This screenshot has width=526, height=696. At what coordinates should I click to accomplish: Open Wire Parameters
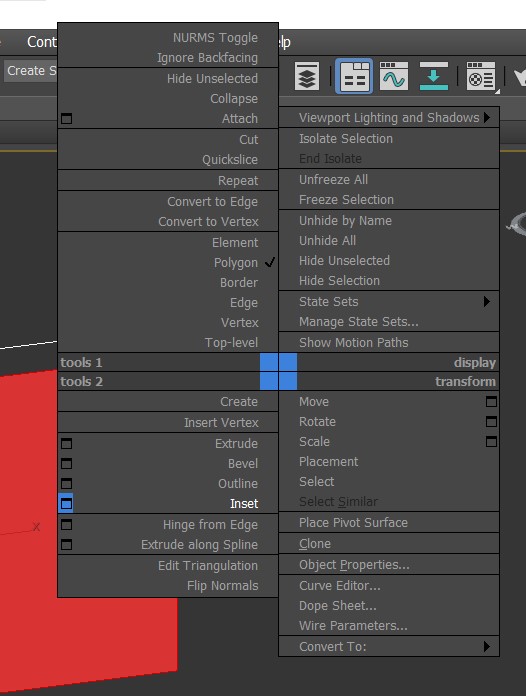click(353, 626)
